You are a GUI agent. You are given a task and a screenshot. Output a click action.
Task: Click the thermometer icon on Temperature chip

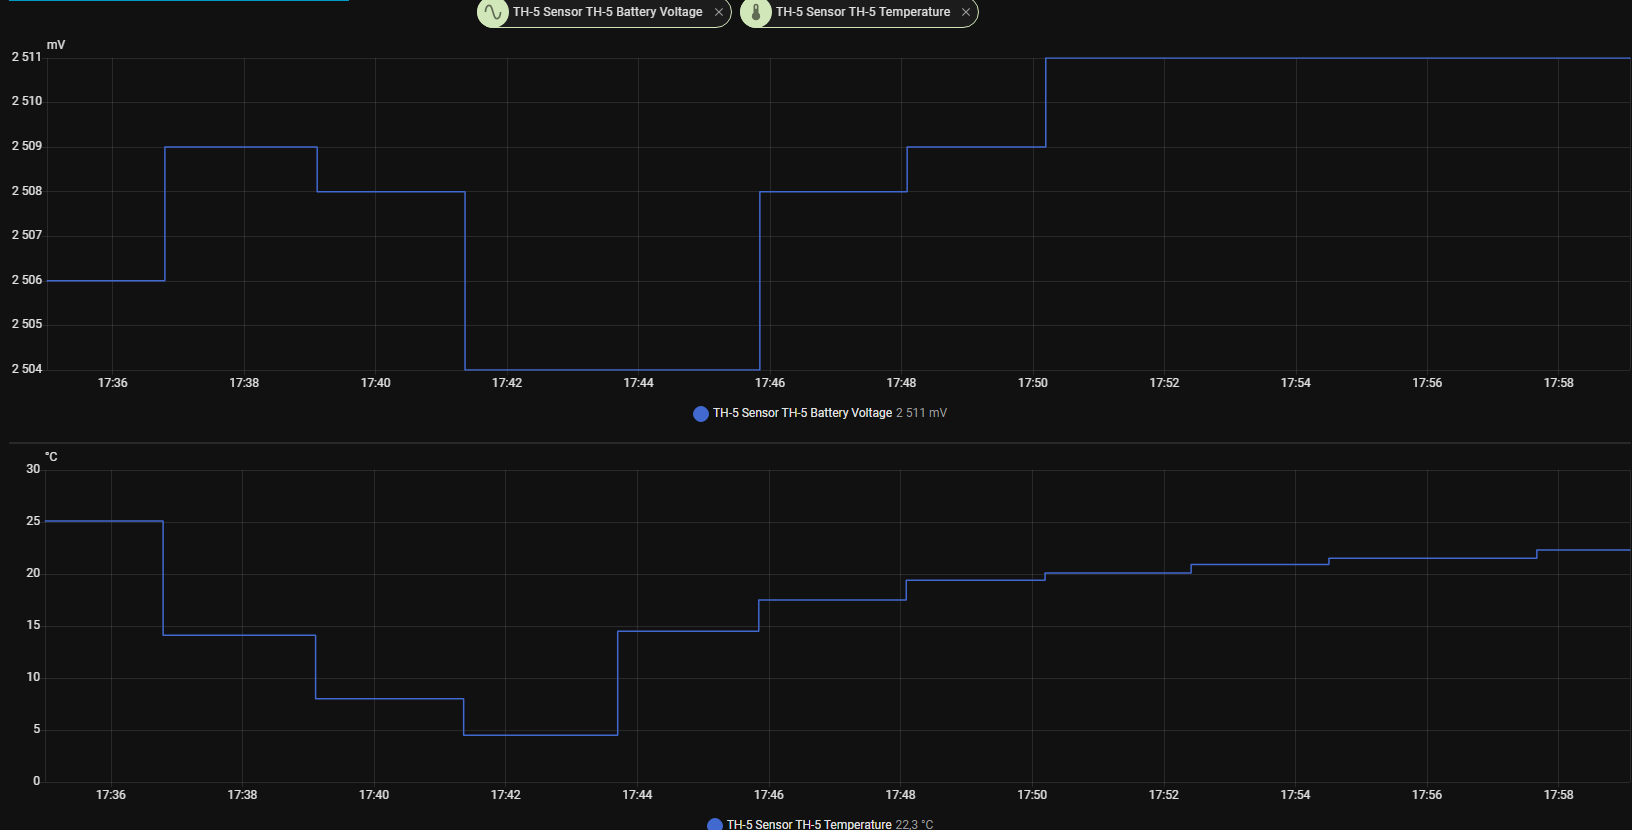[756, 12]
